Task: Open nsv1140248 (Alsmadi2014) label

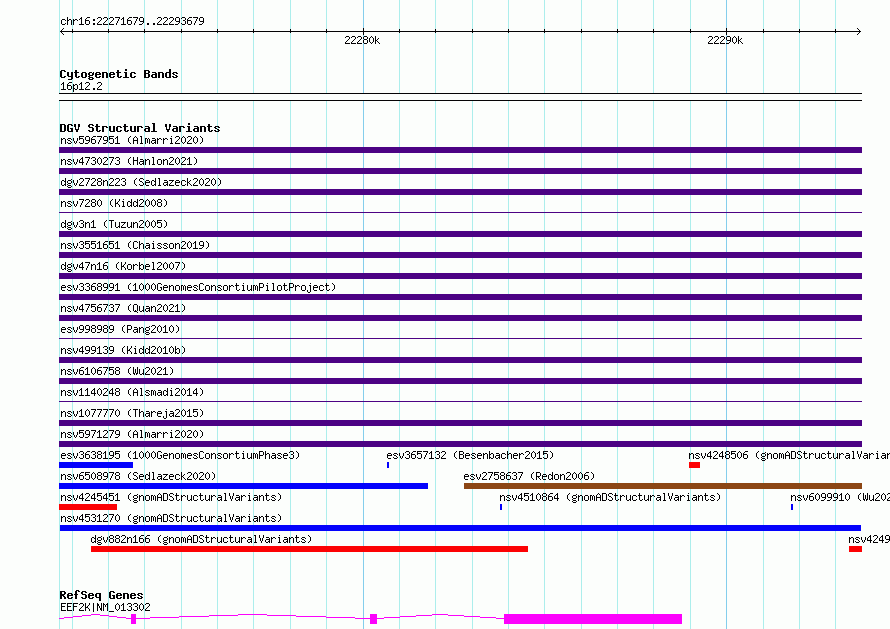Action: pos(132,392)
